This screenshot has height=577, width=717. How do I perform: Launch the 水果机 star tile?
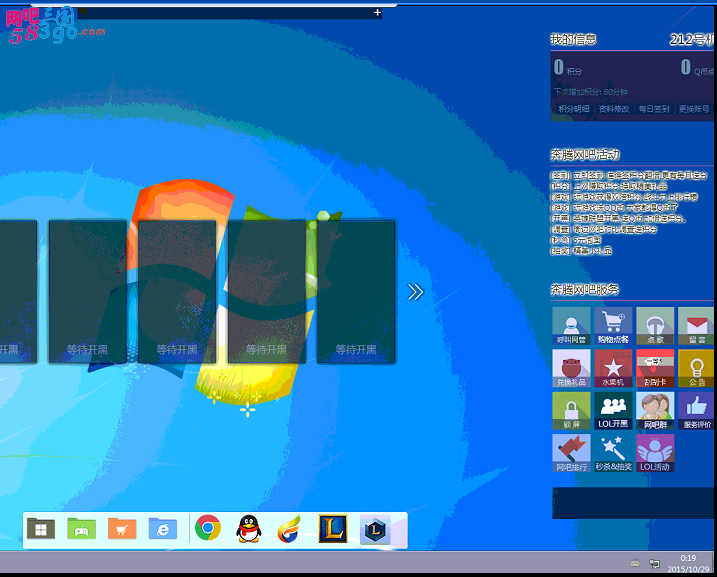click(613, 369)
